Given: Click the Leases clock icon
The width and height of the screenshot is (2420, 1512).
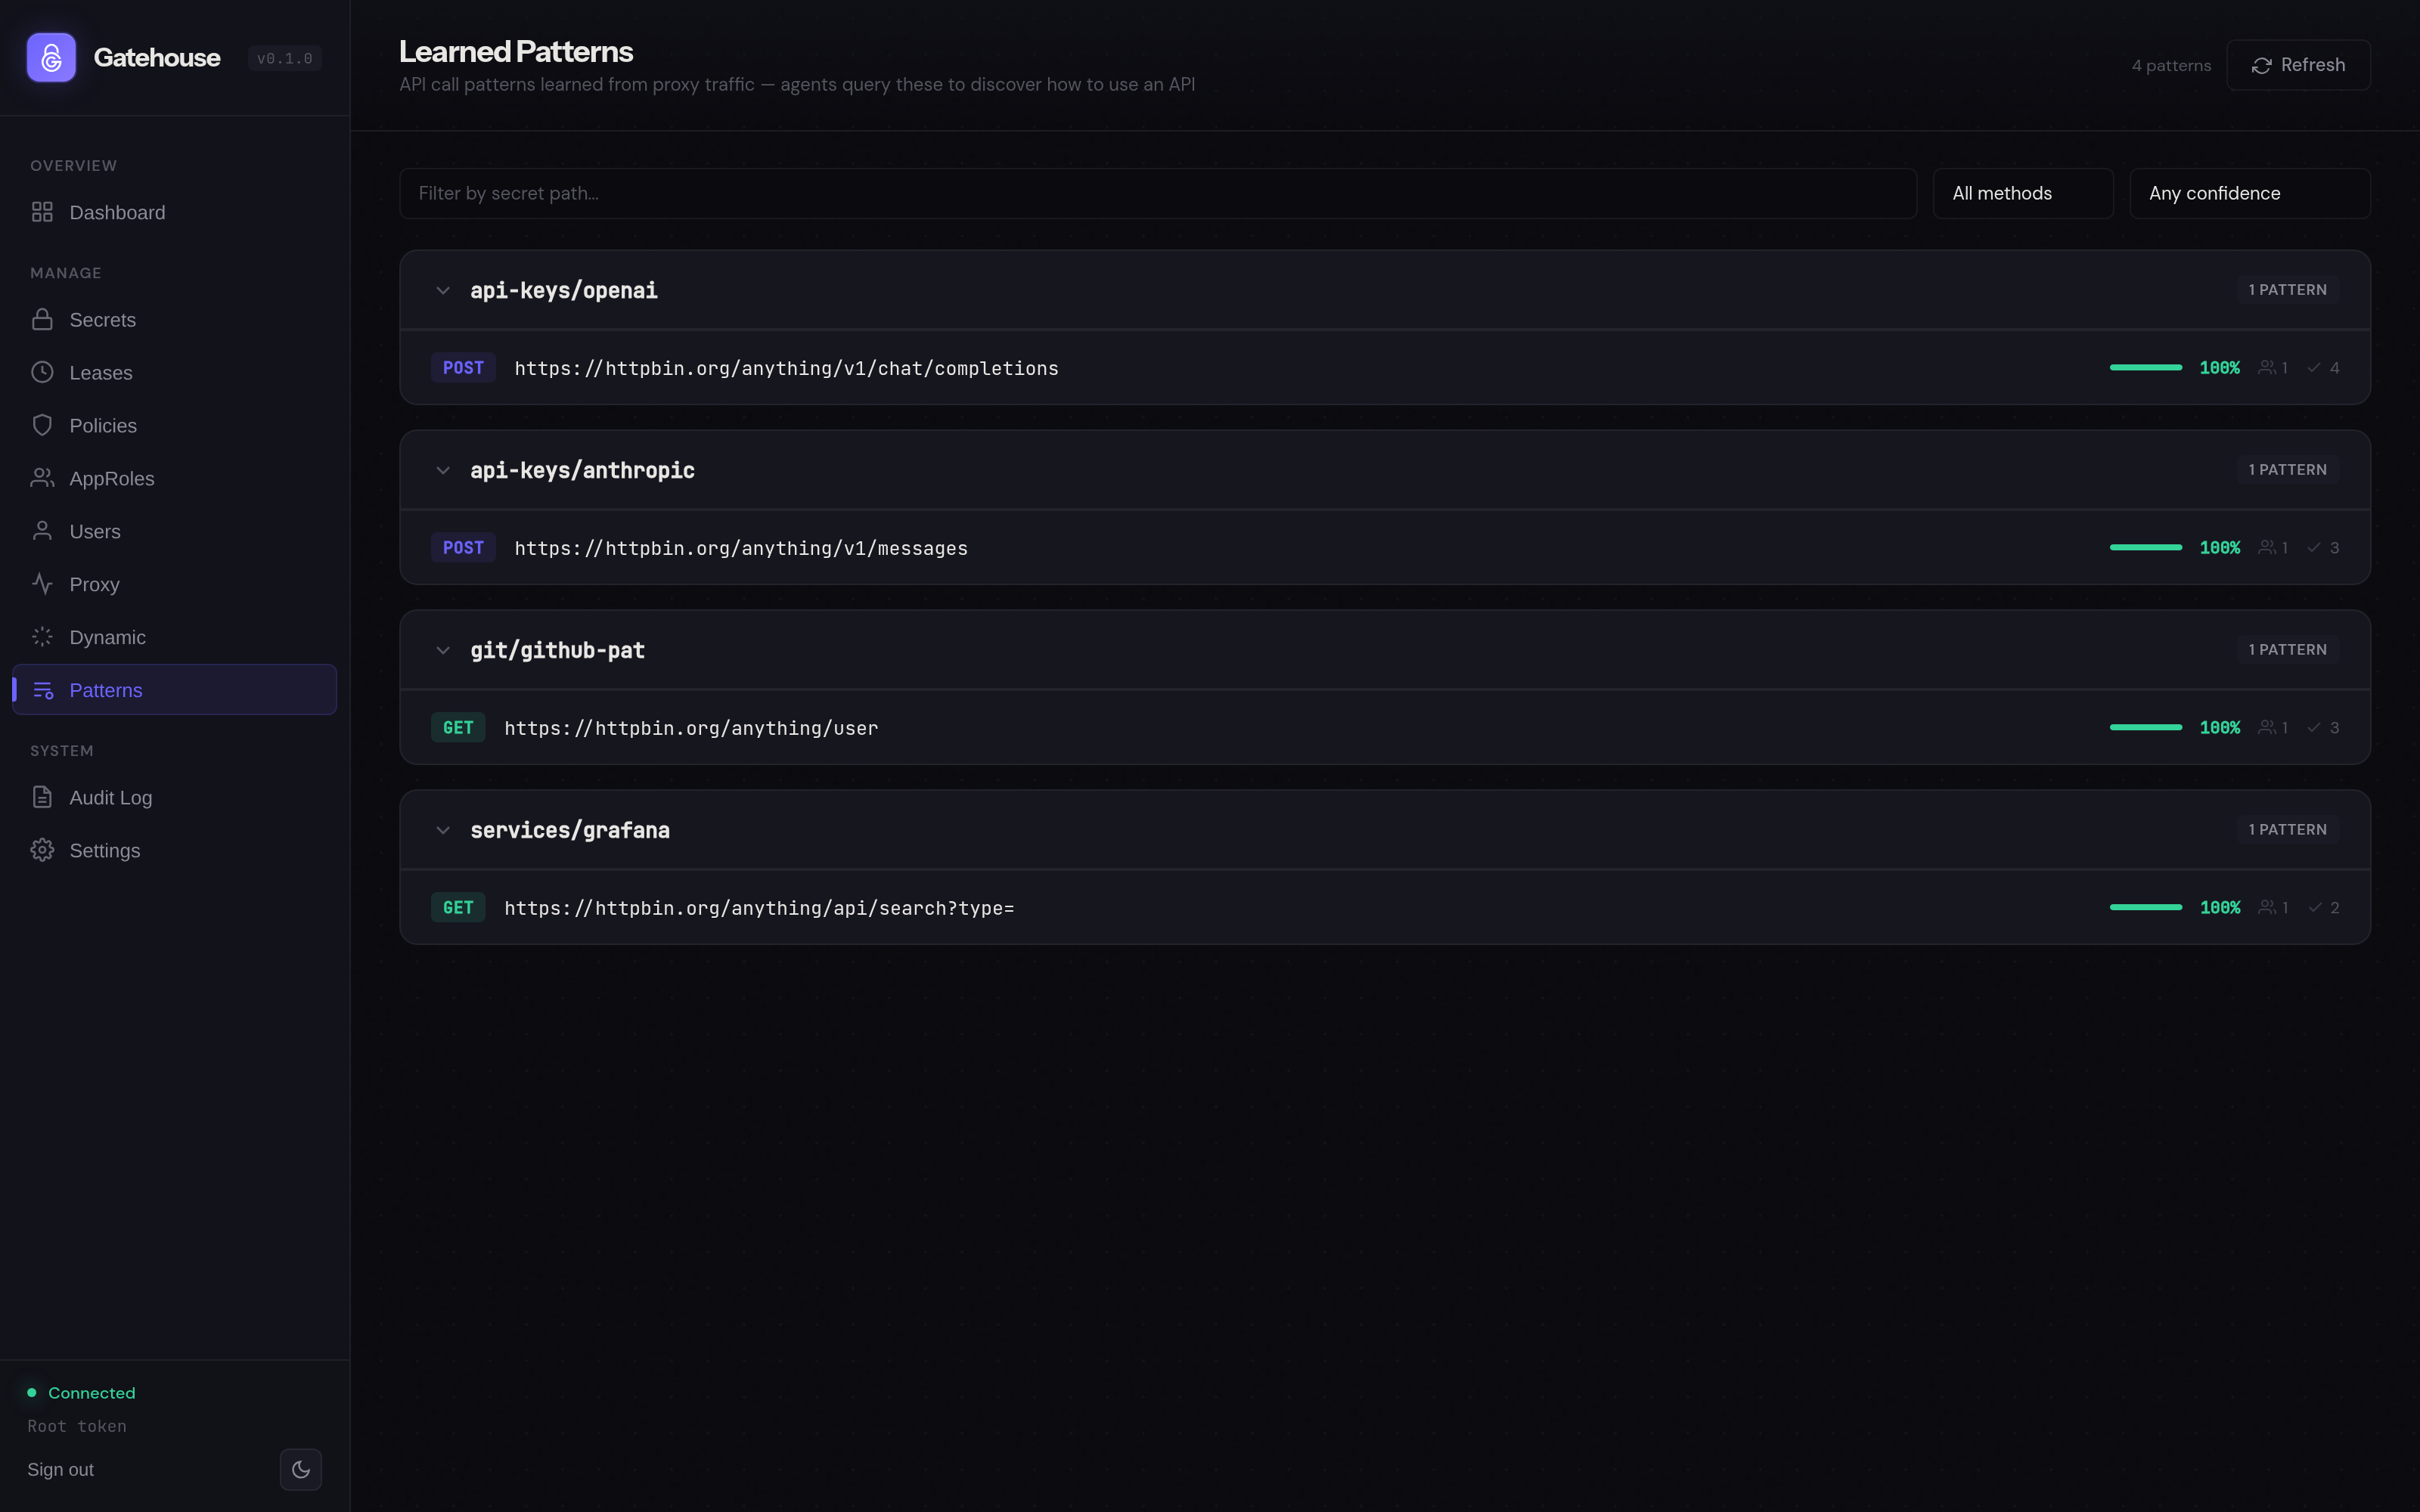Looking at the screenshot, I should coord(42,373).
